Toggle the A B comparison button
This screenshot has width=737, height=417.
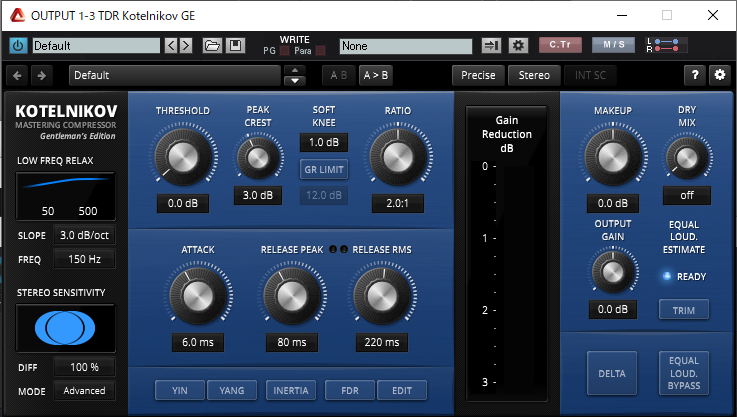click(338, 75)
